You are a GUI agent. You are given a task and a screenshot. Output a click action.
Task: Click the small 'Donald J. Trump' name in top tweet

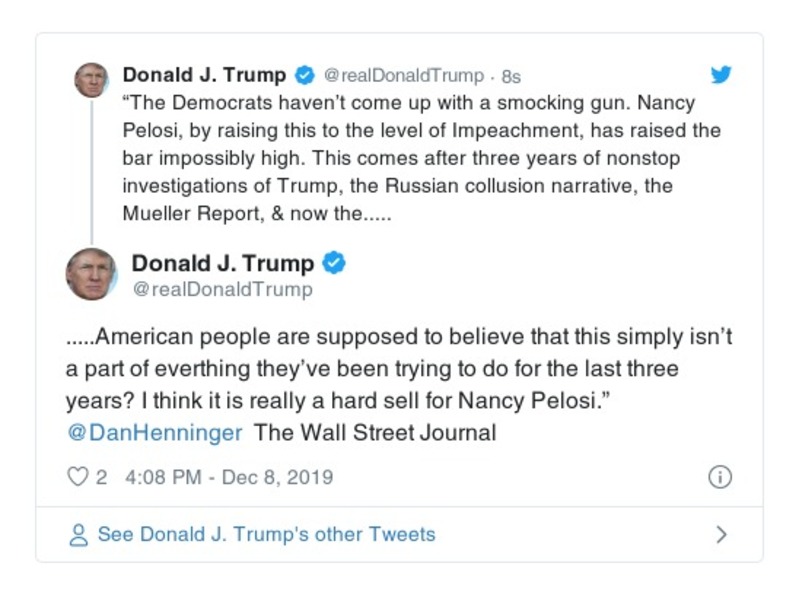(204, 75)
